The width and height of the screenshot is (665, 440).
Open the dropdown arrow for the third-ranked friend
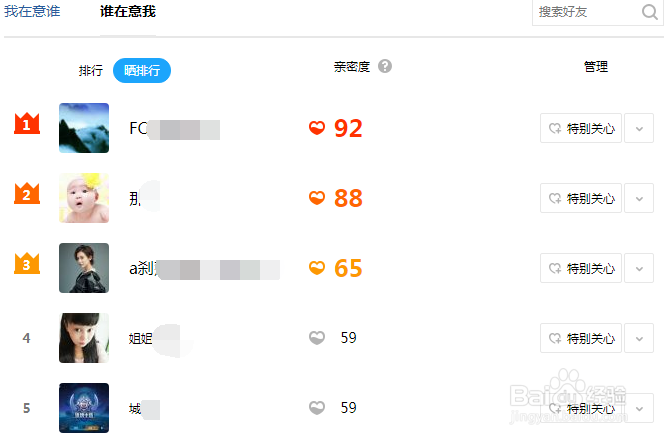(x=639, y=268)
